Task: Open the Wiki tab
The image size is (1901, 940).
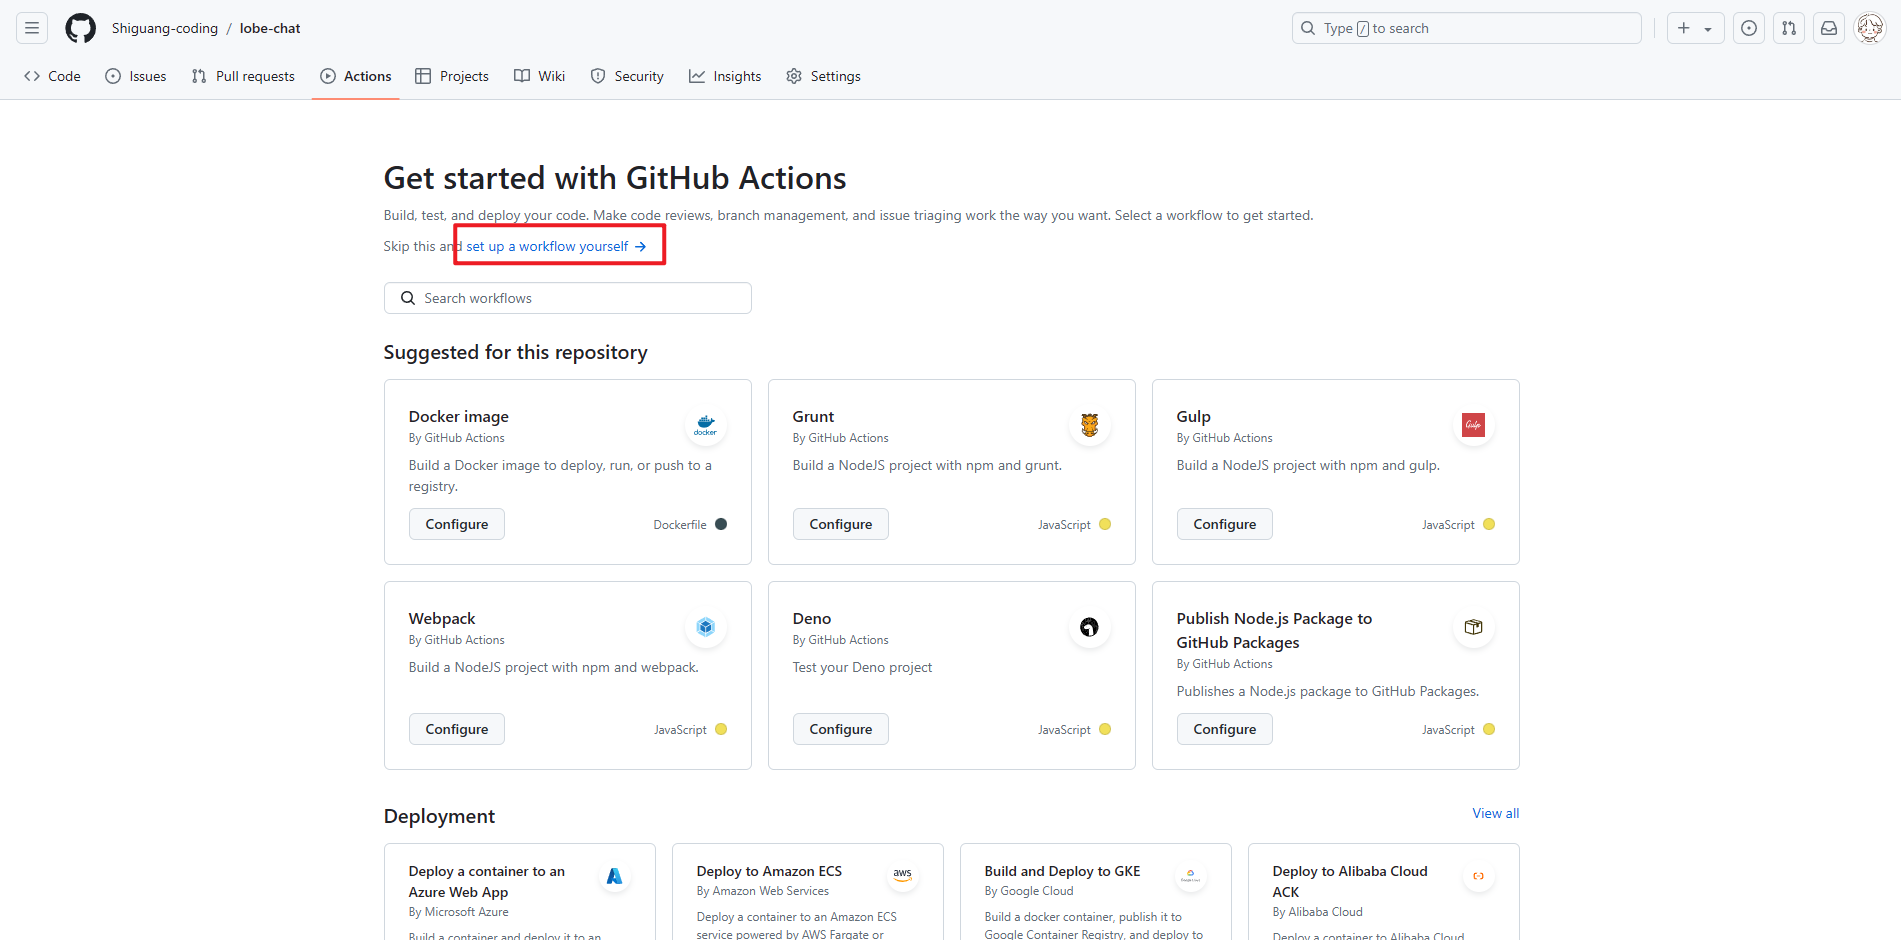Action: 540,76
